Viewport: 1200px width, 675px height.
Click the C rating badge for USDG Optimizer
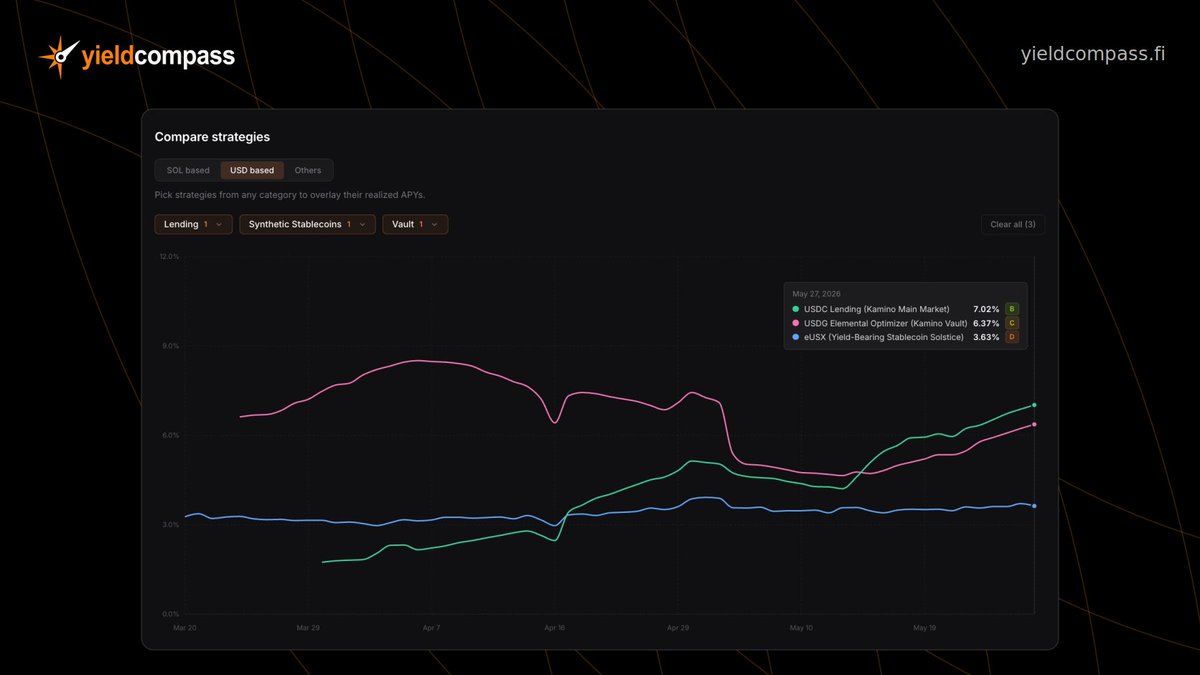1012,323
